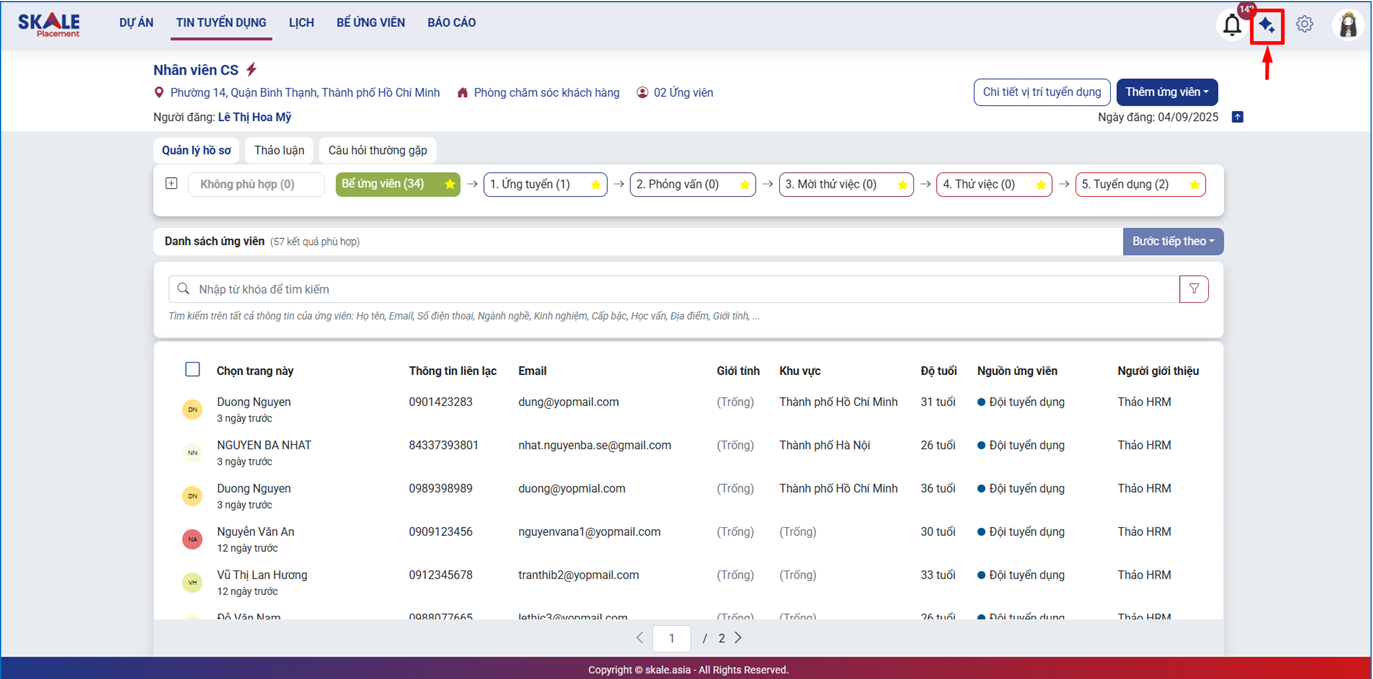
Task: Switch to the Thảo luận tab
Action: (x=279, y=151)
